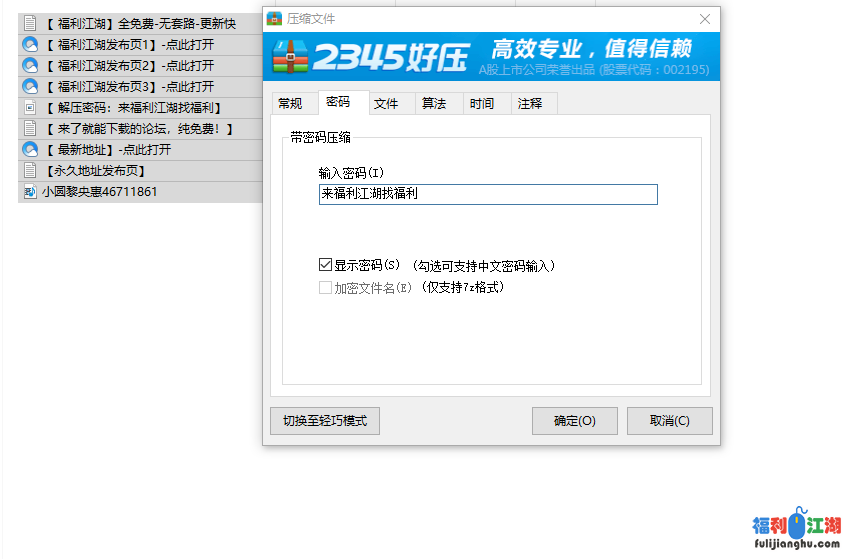Click 切换至轻巧模式 button
The image size is (852, 559).
[x=325, y=421]
